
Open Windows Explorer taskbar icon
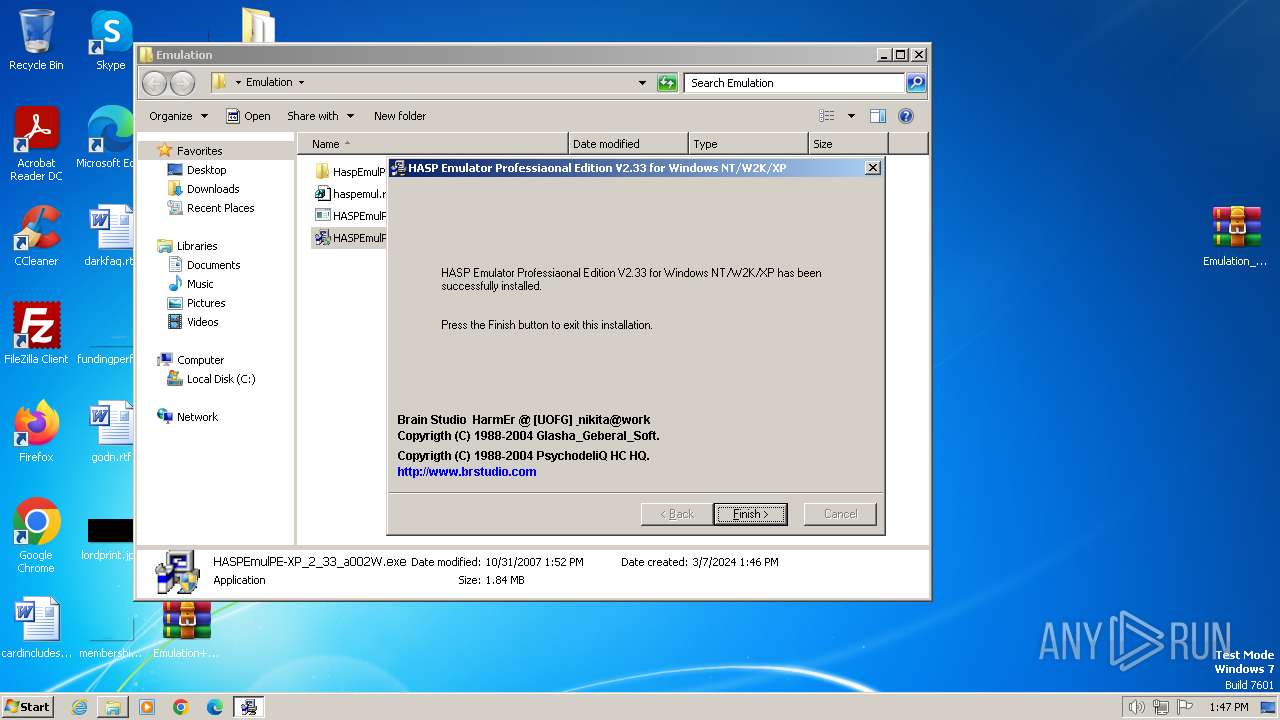113,707
